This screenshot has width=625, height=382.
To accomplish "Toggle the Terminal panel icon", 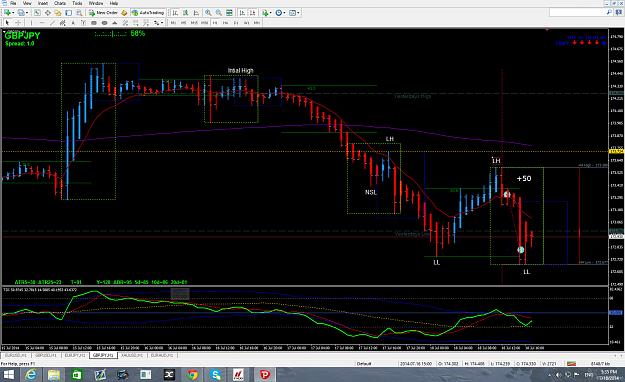I will [69, 13].
